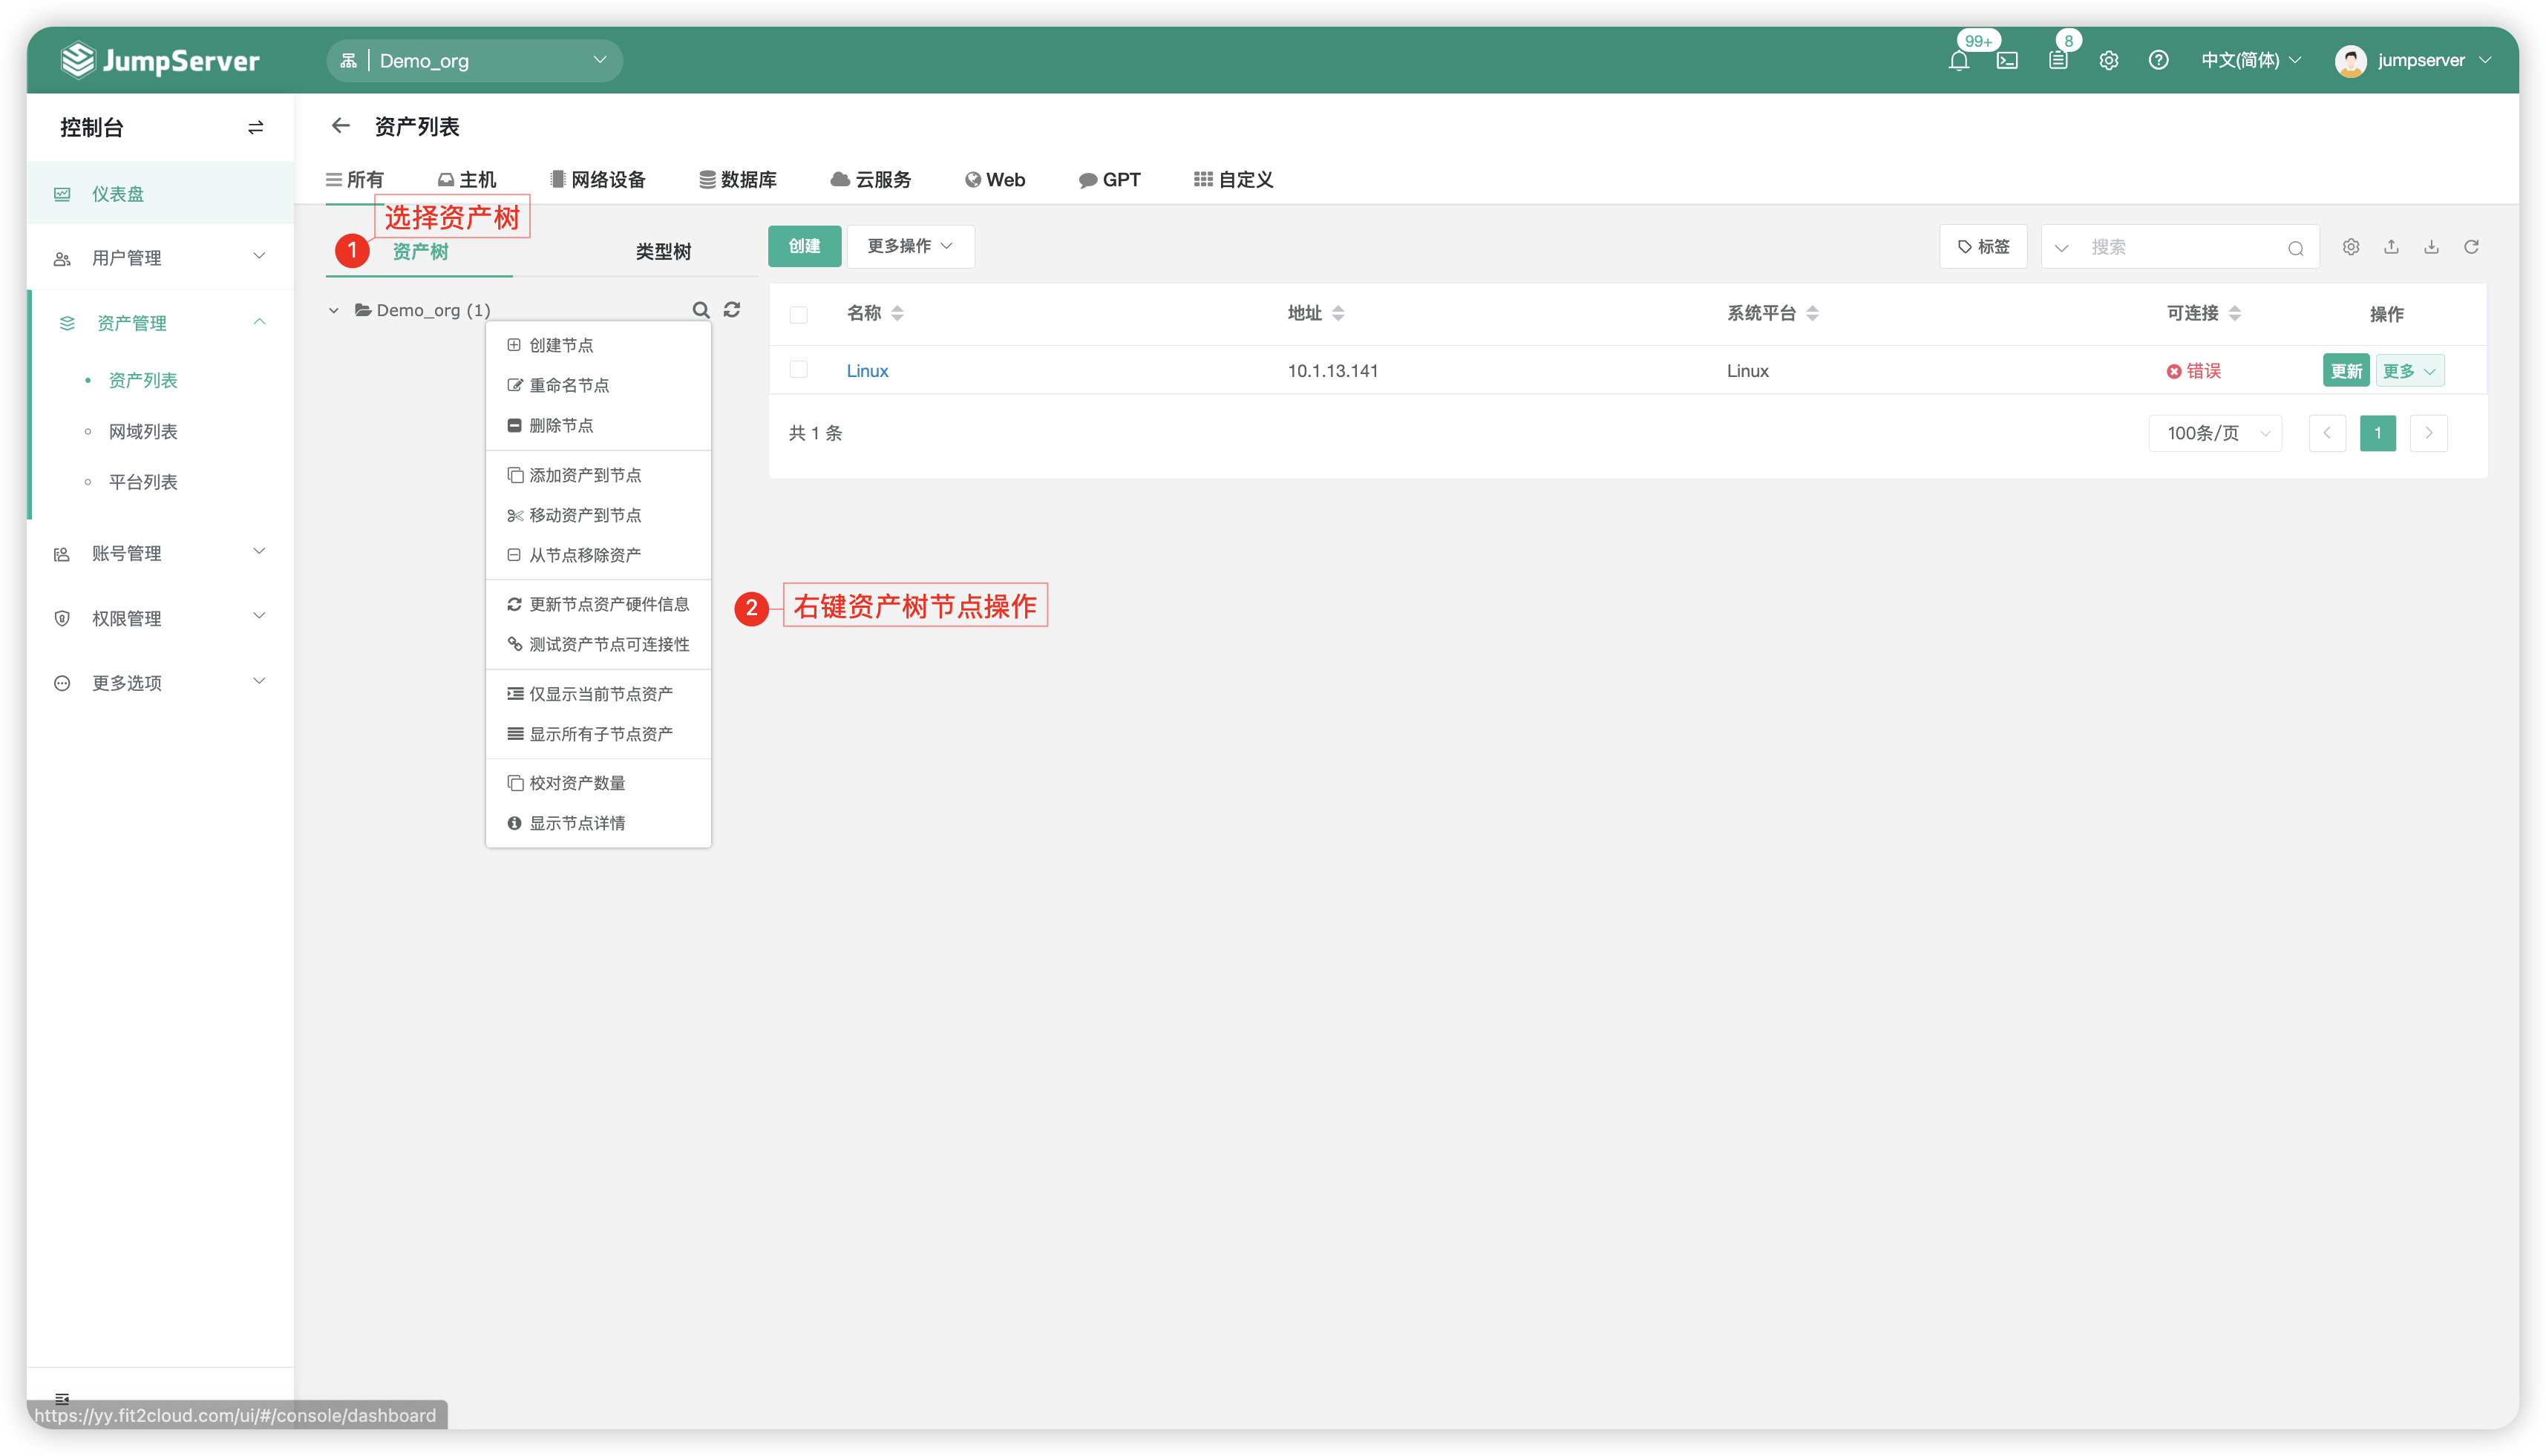Screen dimensions: 2546x1456
Task: Click the 更新 button in Linux row
Action: pyautogui.click(x=2346, y=371)
